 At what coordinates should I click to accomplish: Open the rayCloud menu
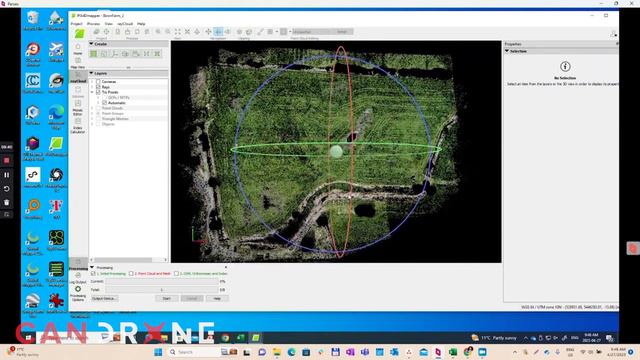125,24
